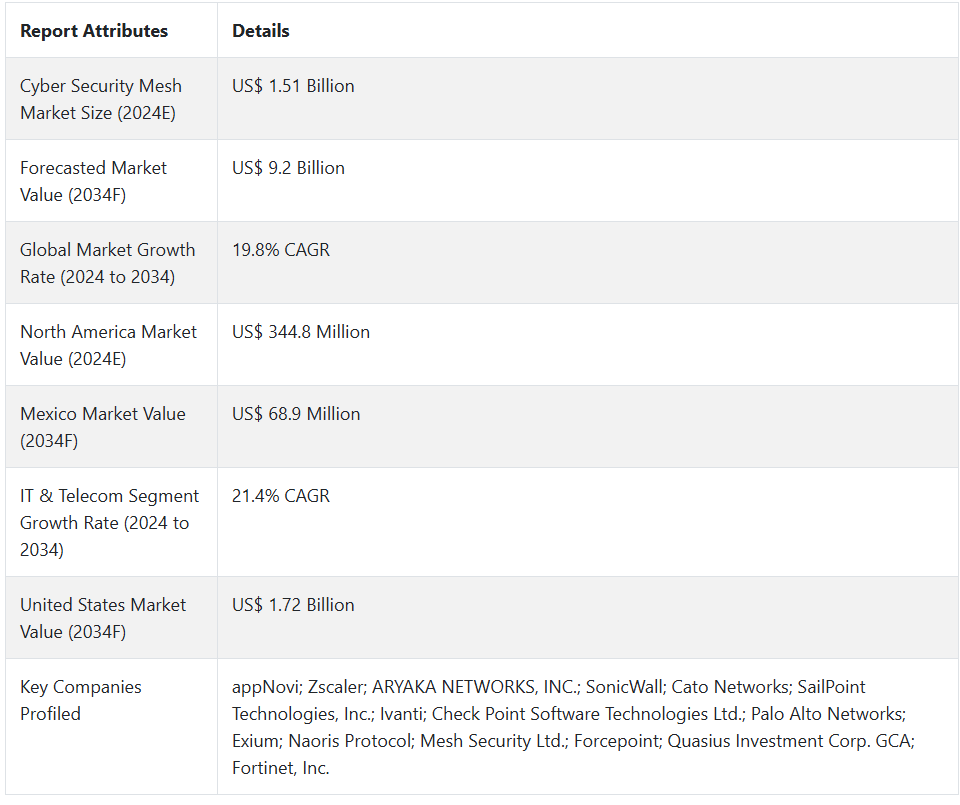Select the Mexico Market Value (2034F) cell
This screenshot has width=960, height=805.
pyautogui.click(x=102, y=427)
